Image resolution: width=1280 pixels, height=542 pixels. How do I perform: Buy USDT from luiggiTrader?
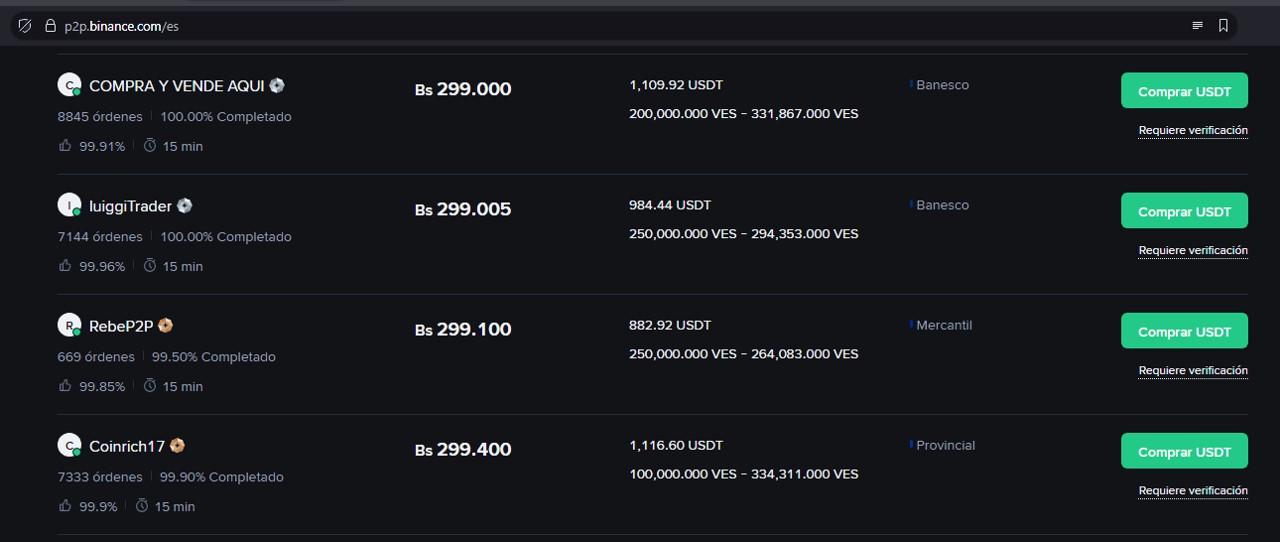click(1184, 211)
